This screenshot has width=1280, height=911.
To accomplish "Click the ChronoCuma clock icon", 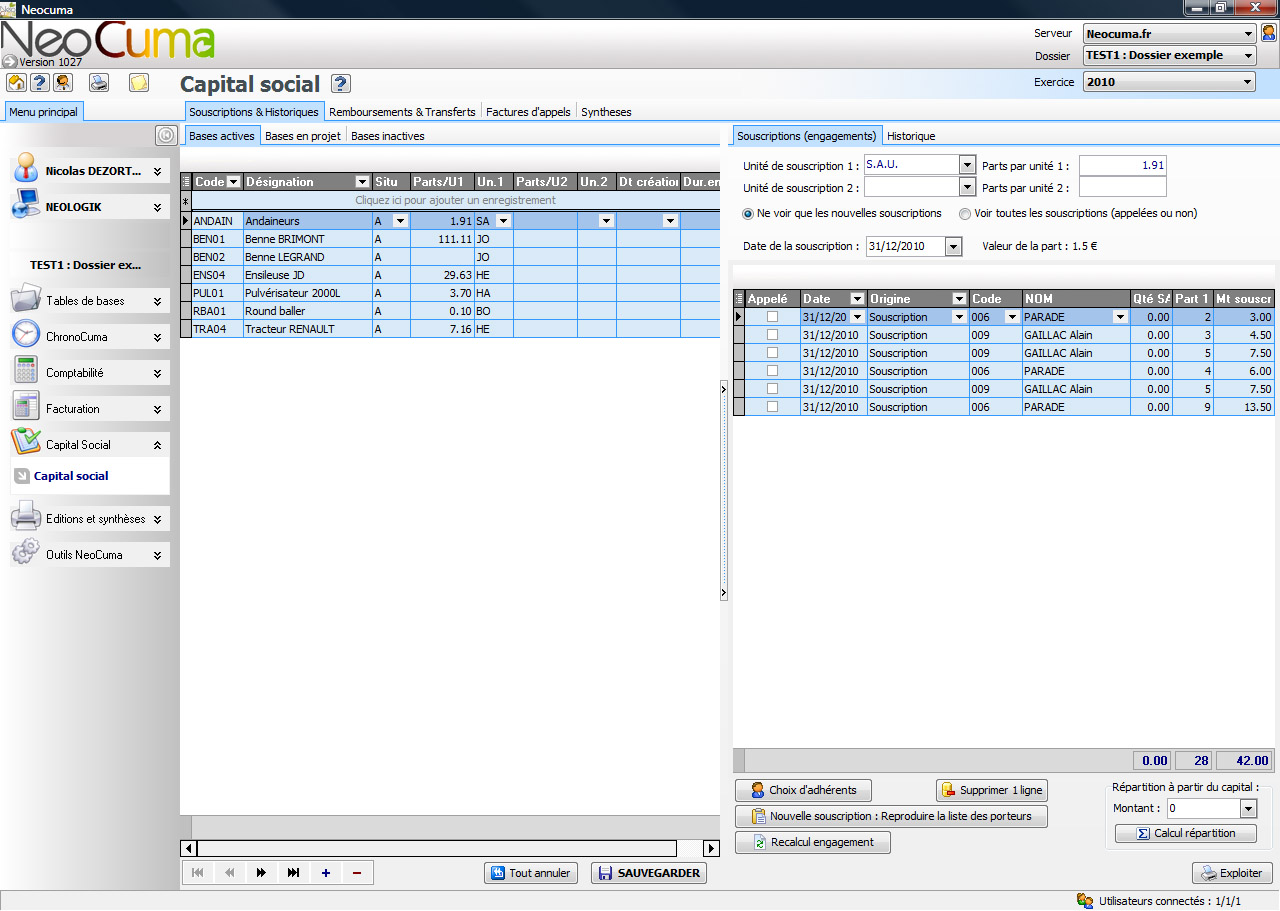I will [26, 335].
